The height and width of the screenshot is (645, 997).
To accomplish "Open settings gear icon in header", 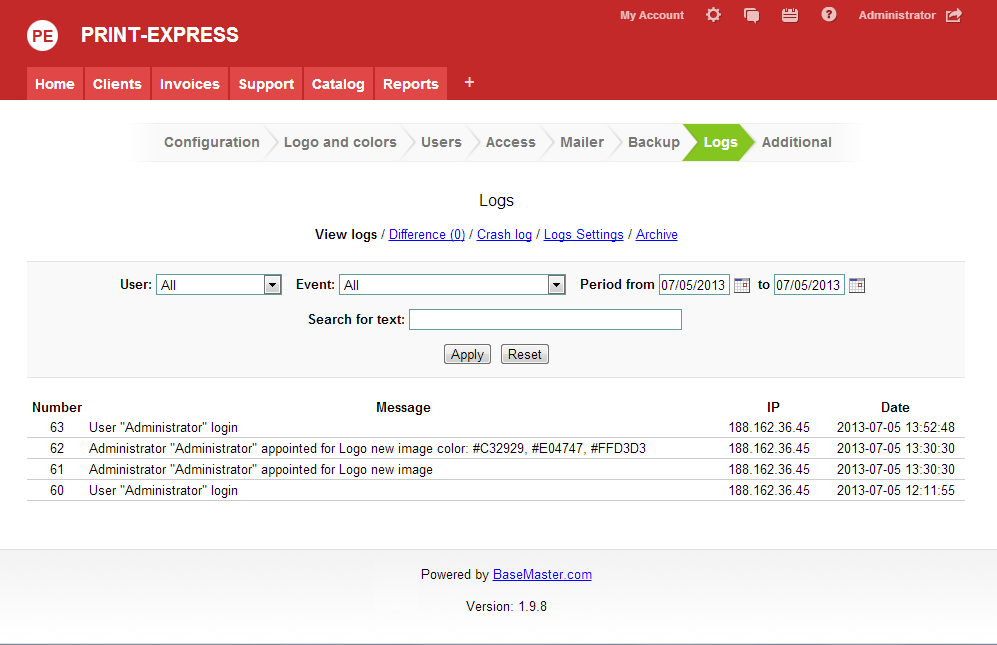I will click(x=713, y=15).
